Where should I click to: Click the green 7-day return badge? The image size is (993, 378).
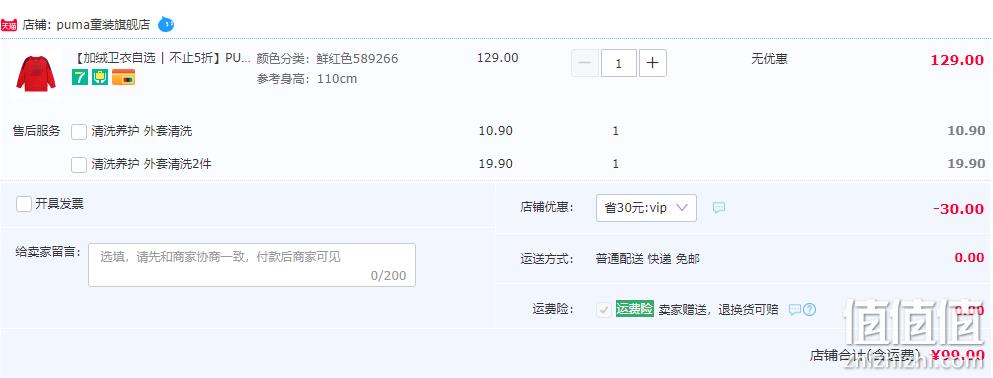80,77
